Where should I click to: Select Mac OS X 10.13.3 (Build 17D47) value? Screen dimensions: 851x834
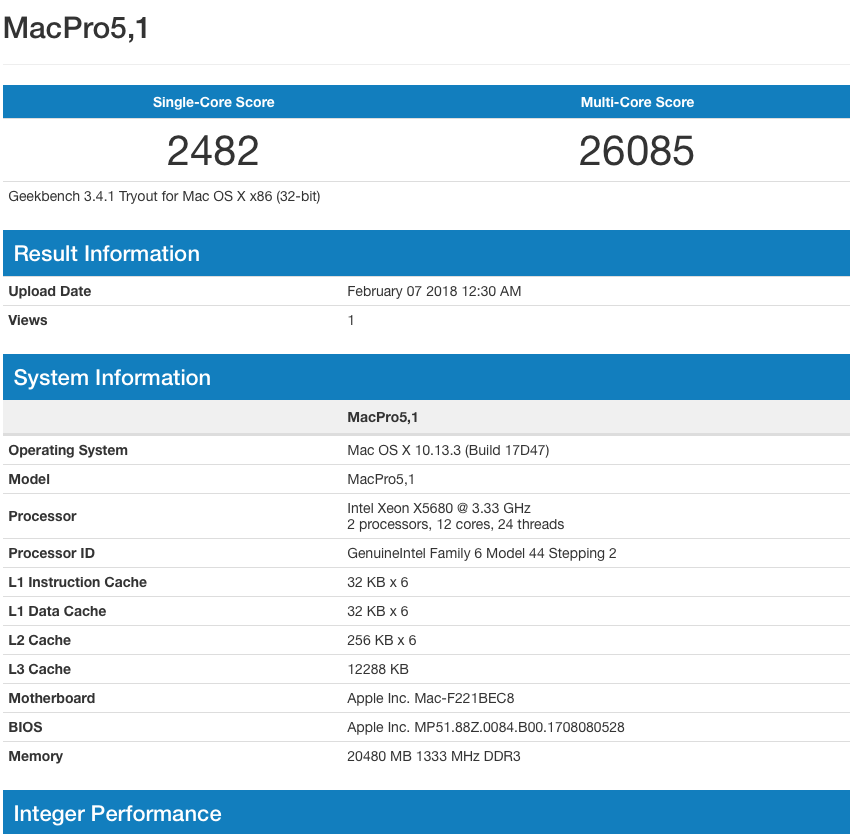[448, 450]
